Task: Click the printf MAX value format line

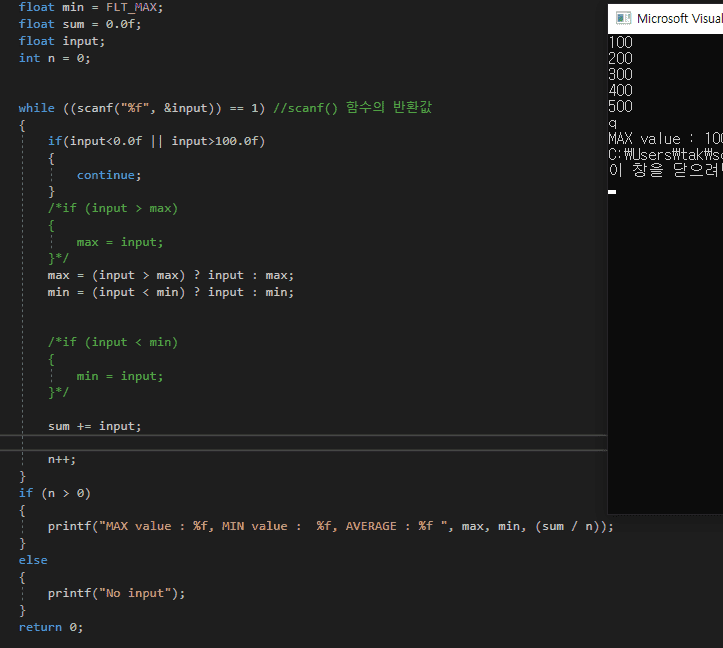Action: click(x=331, y=526)
